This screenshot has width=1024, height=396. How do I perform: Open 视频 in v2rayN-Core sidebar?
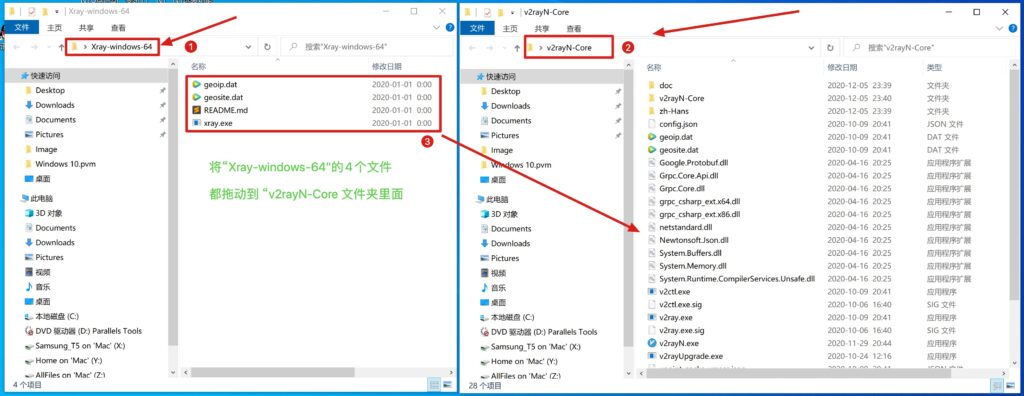click(x=499, y=273)
